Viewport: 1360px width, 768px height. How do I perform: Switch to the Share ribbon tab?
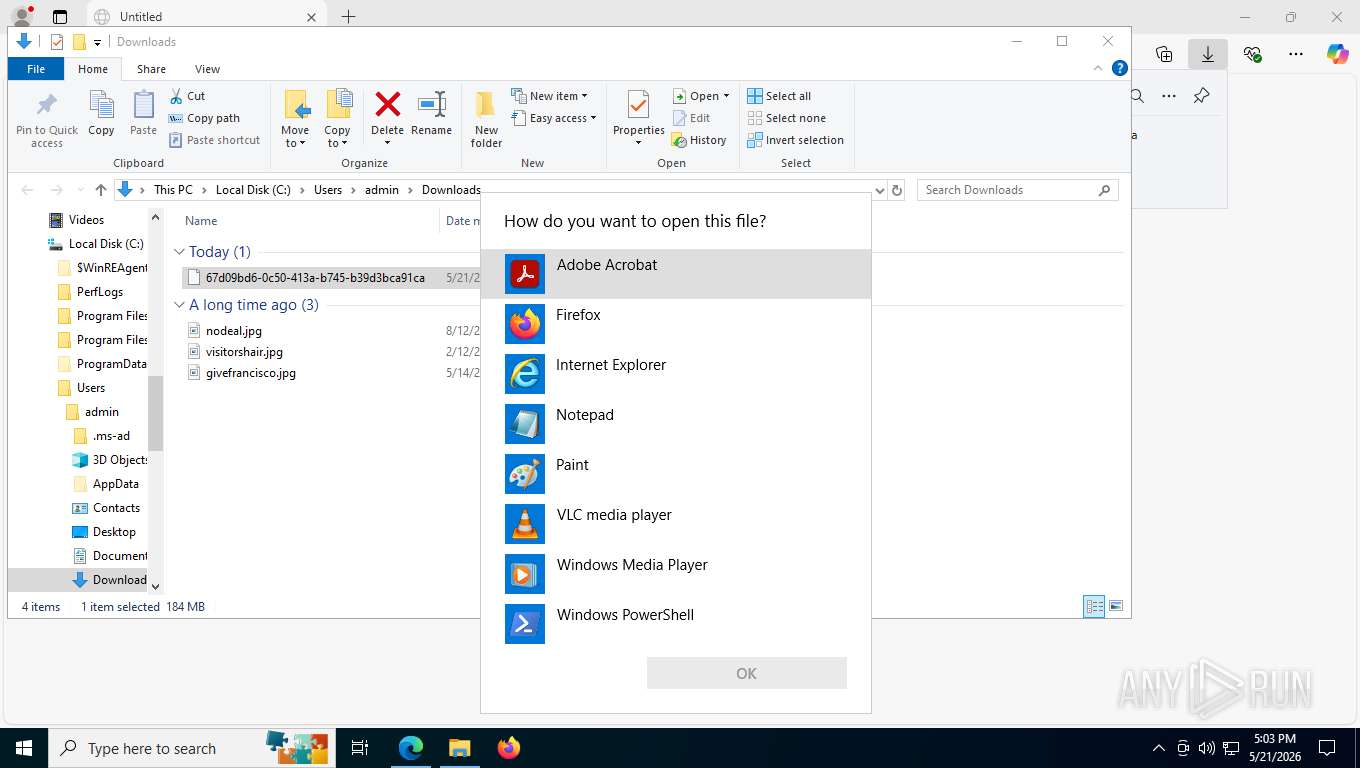click(x=151, y=69)
